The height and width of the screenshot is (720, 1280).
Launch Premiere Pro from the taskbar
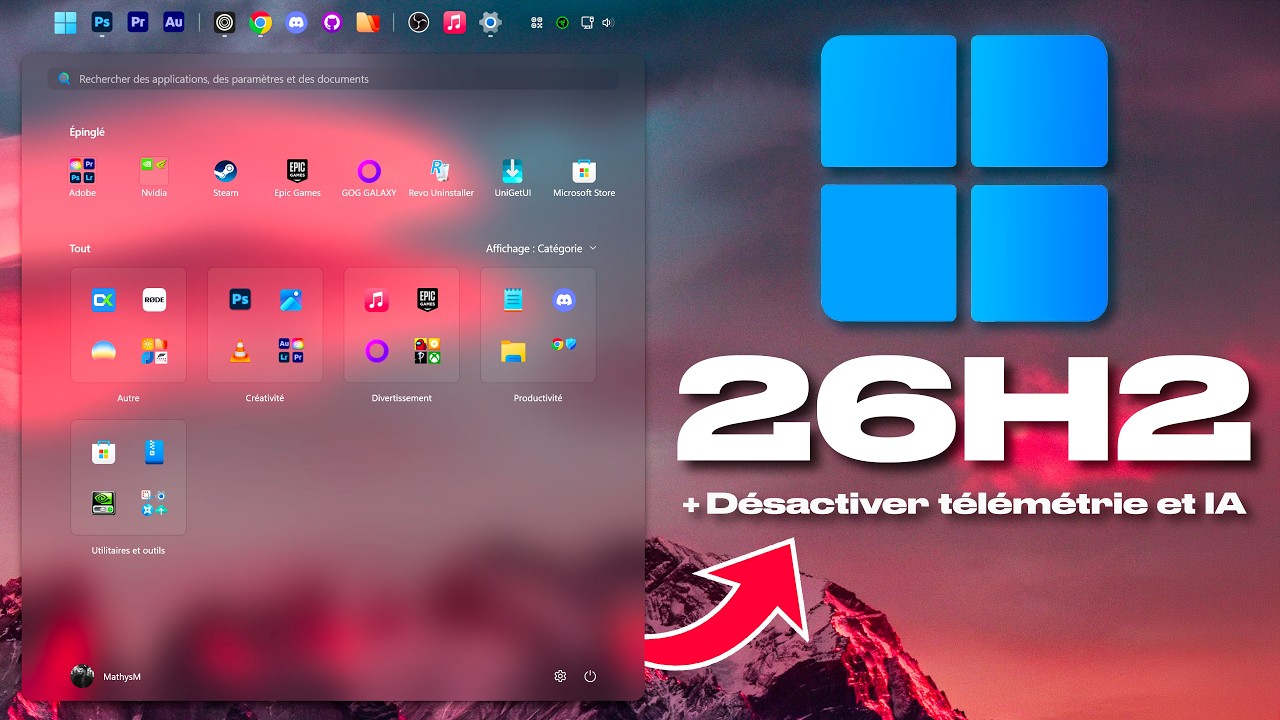tap(138, 22)
